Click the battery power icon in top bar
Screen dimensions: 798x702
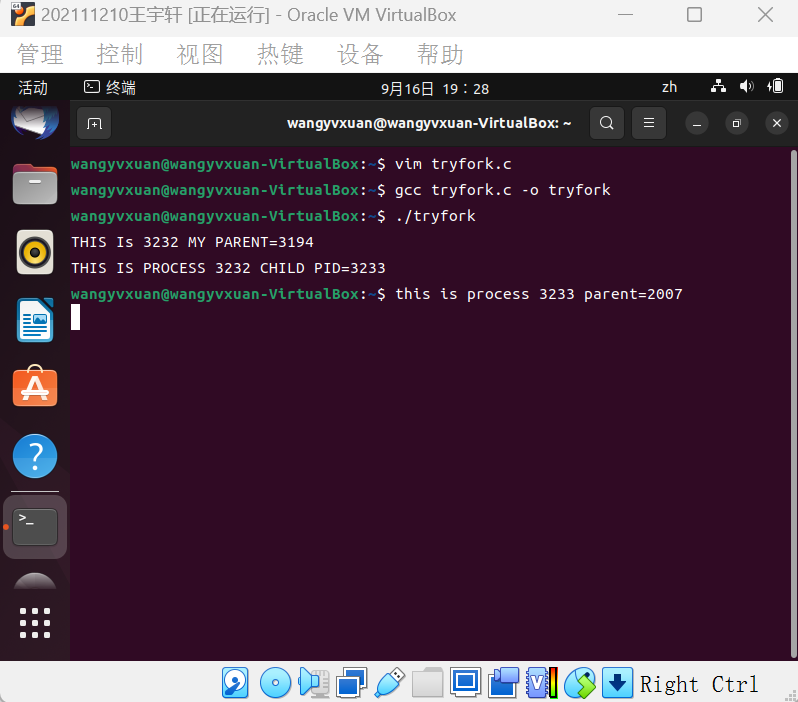776,86
